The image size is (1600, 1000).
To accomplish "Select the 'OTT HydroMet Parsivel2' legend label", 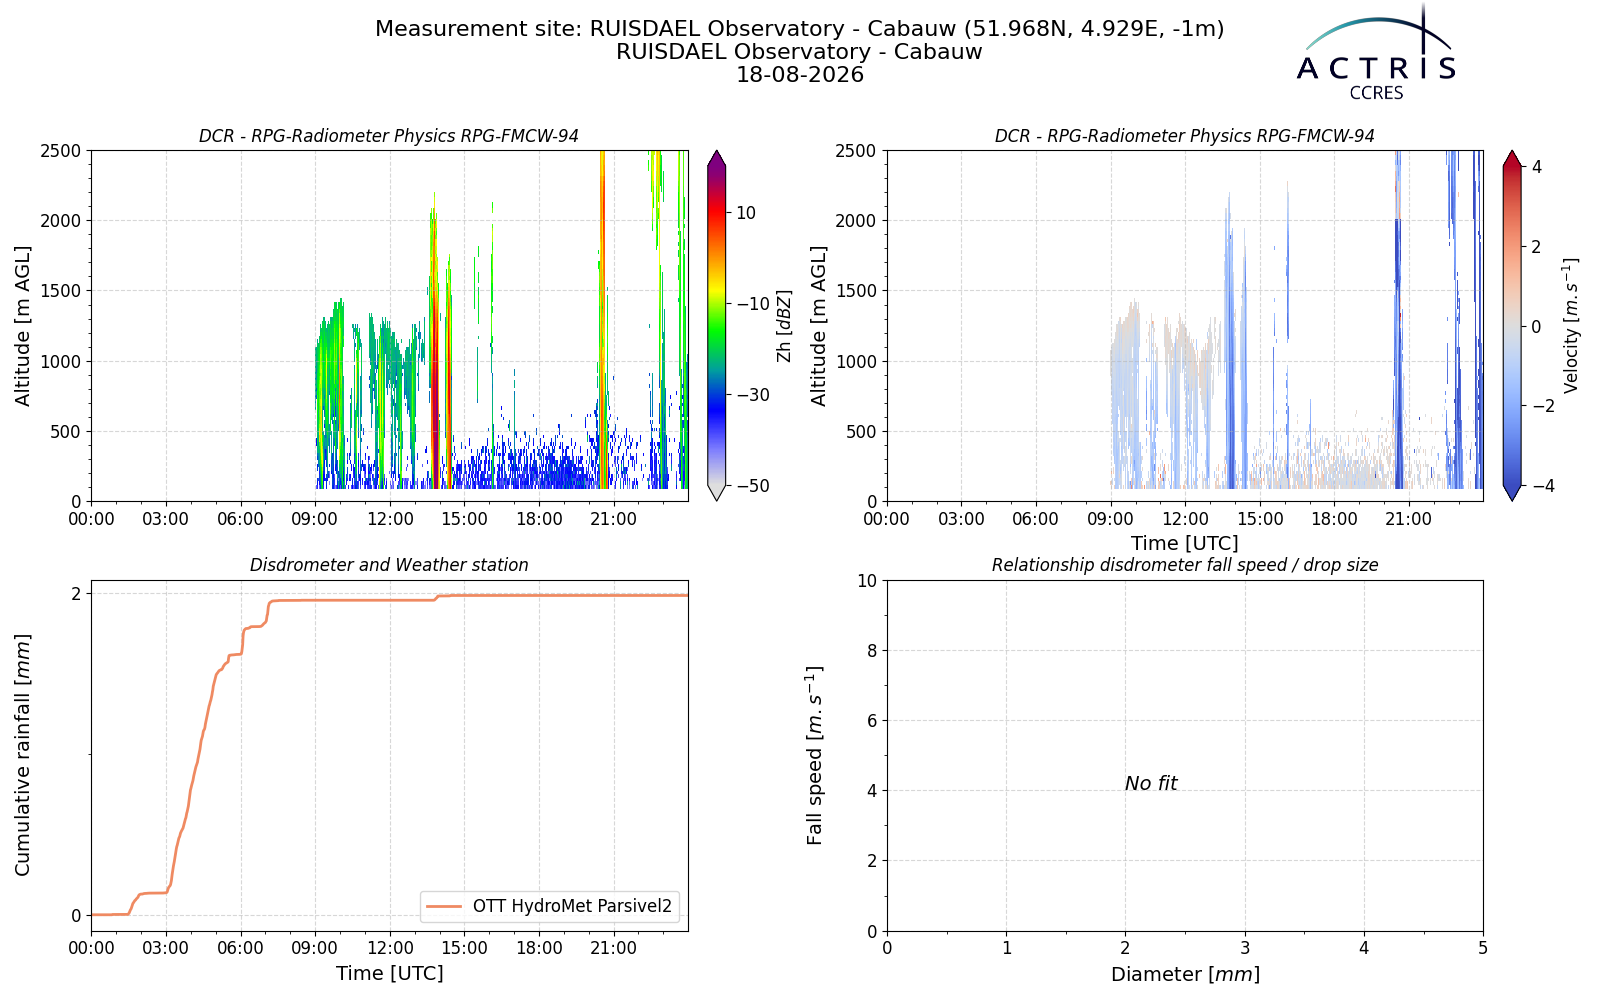I will coord(572,907).
